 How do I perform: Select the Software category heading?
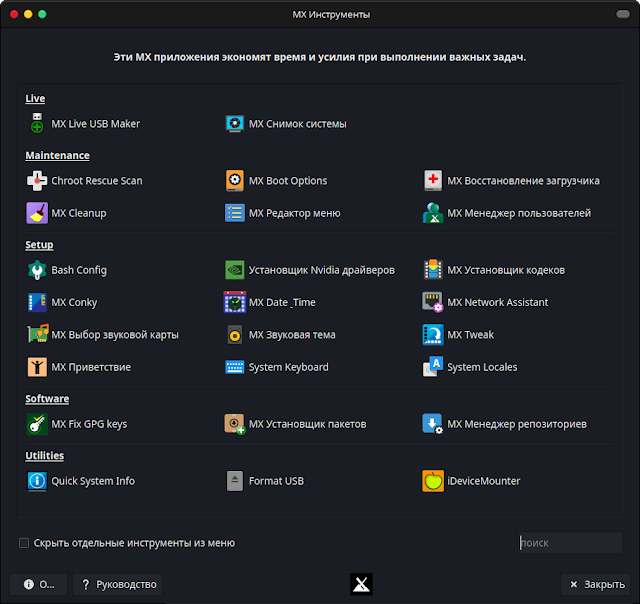pos(47,399)
